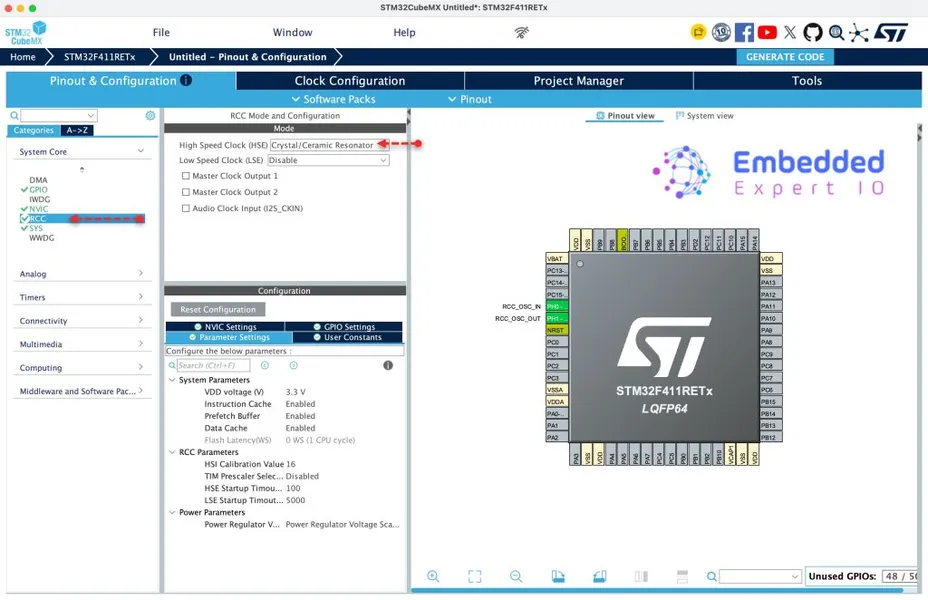Click the parameter info icon

click(x=388, y=365)
